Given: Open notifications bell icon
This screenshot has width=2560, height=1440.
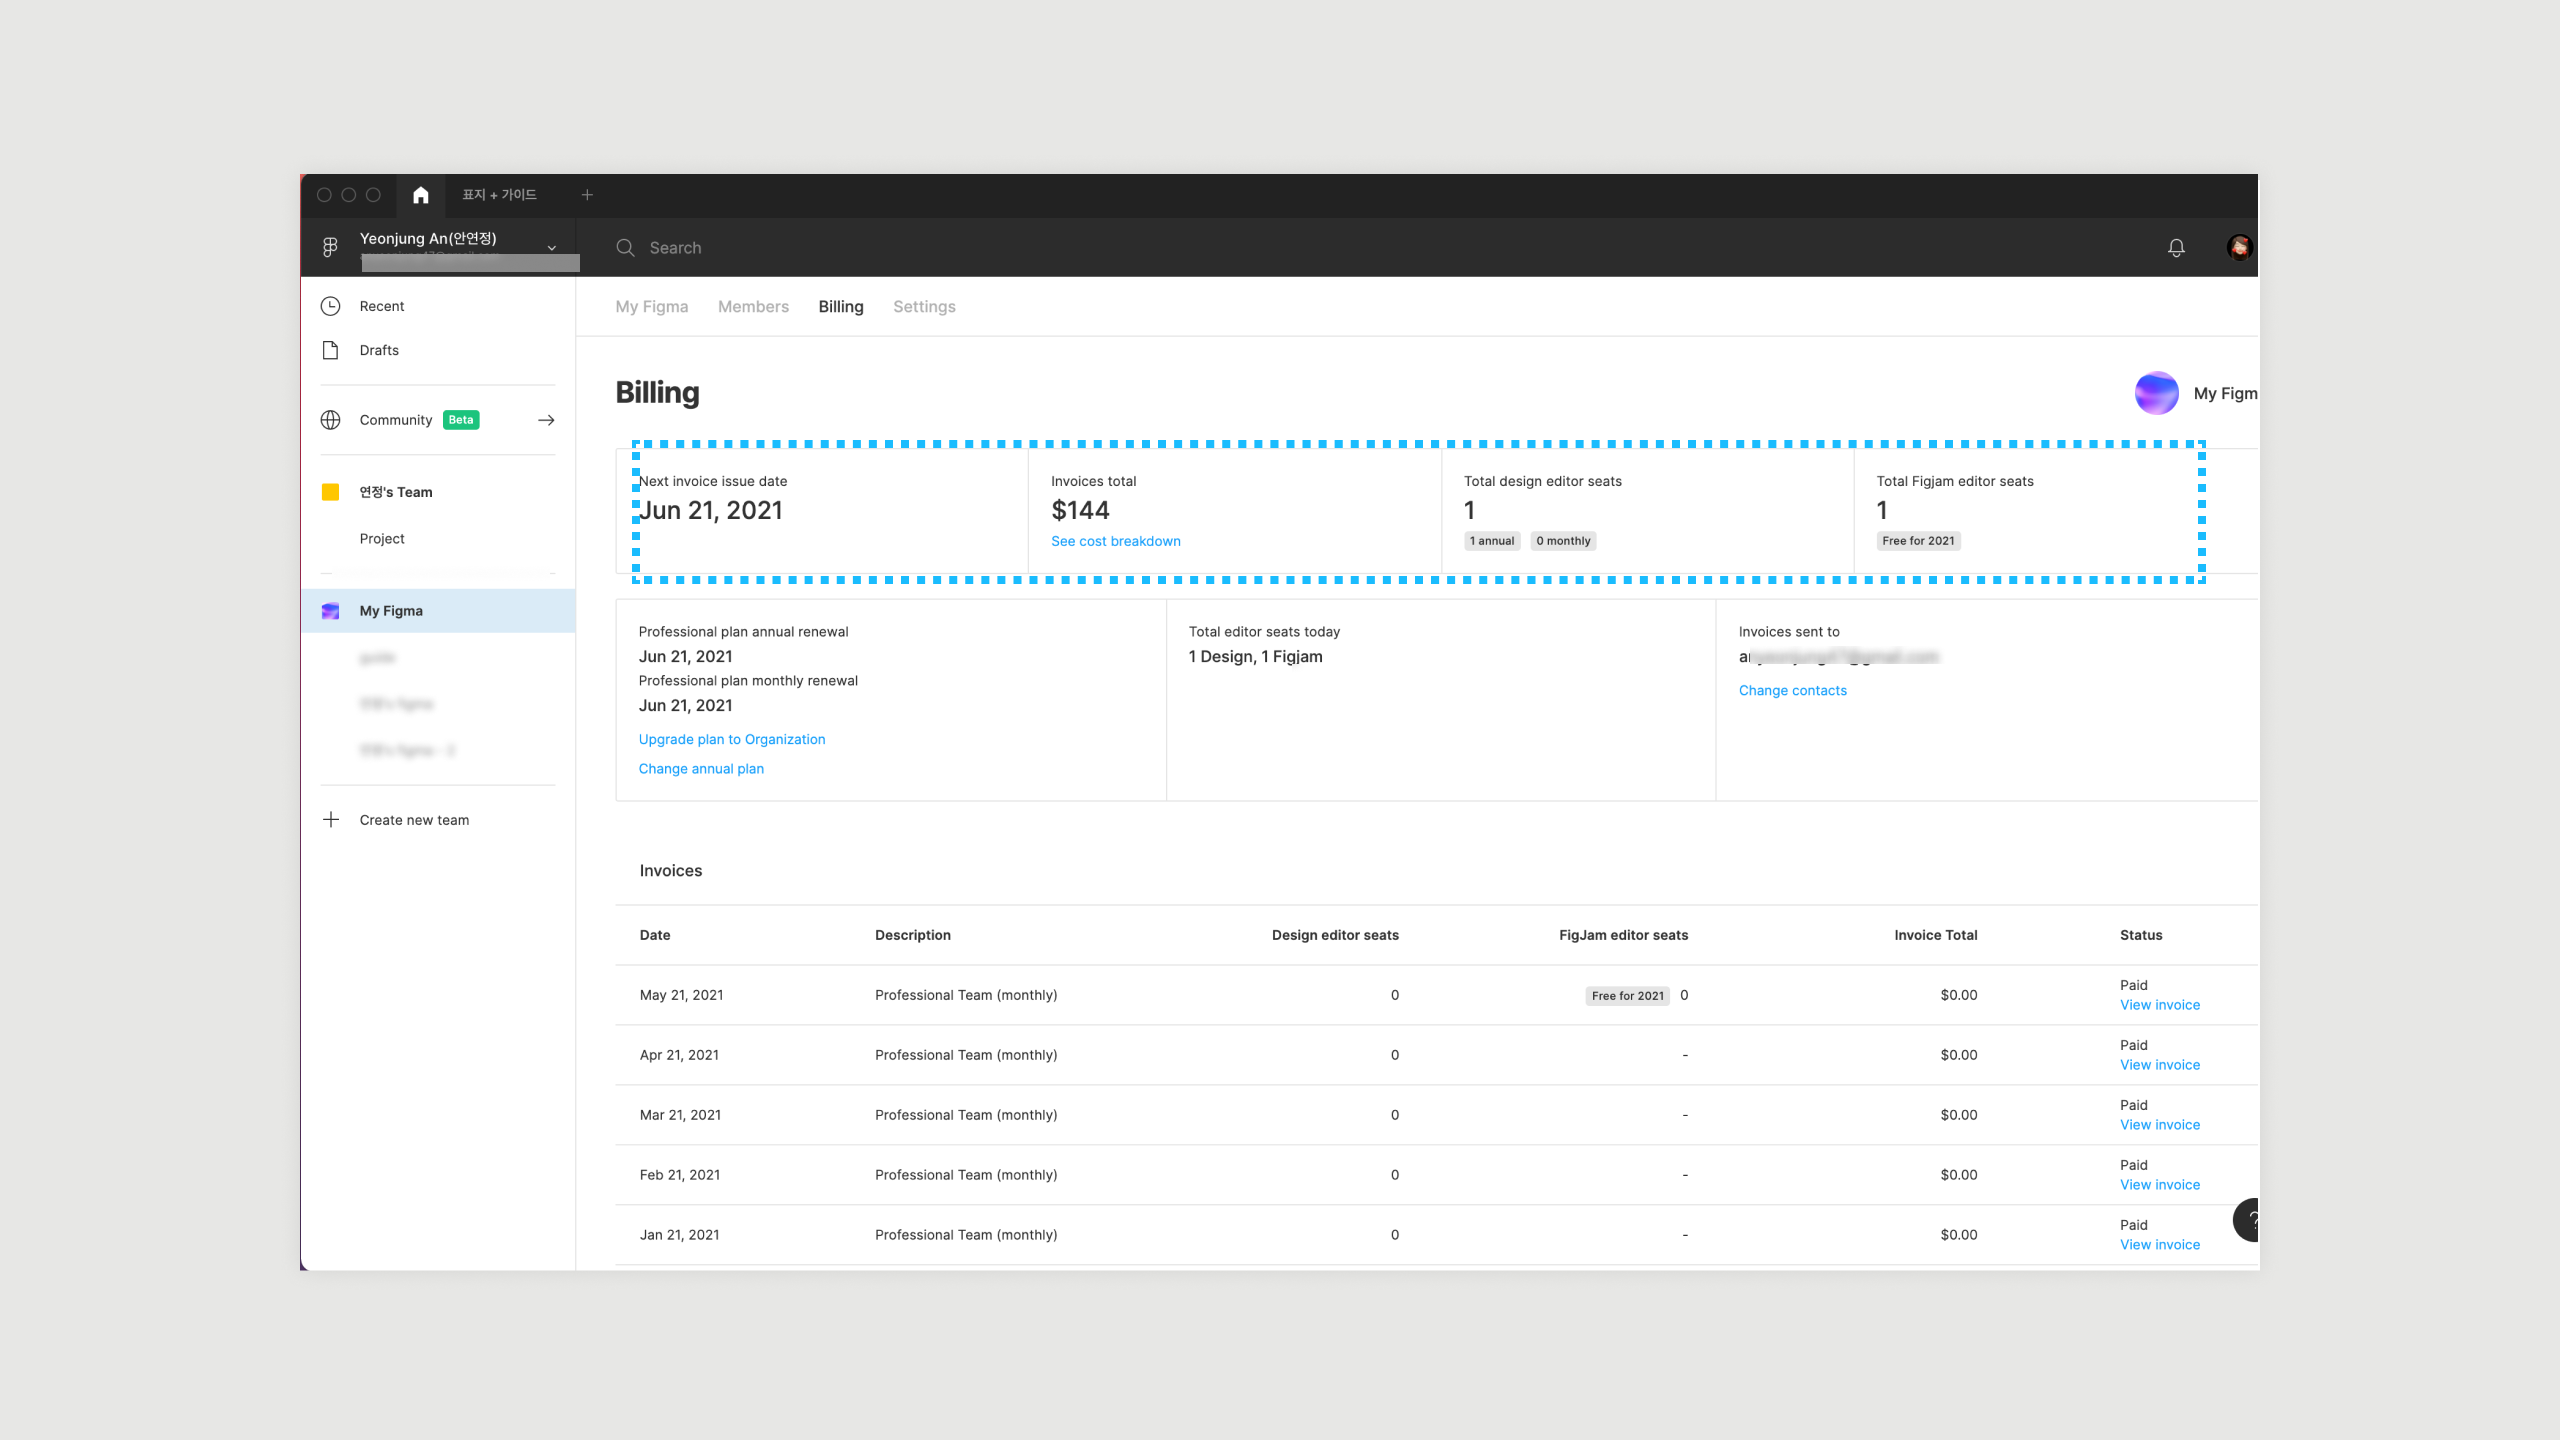Looking at the screenshot, I should (2176, 248).
